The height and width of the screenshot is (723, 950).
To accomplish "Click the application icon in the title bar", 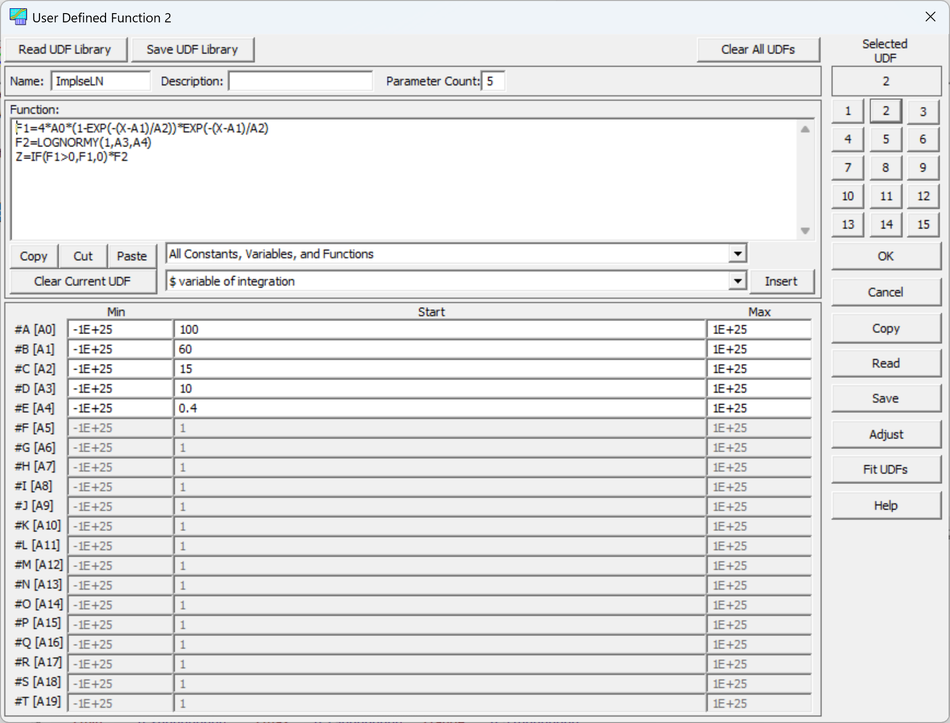I will [18, 17].
